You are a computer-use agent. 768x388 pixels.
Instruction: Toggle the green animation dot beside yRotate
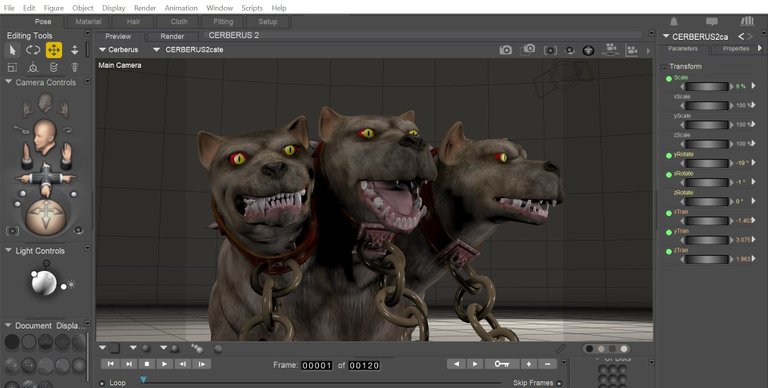point(669,155)
